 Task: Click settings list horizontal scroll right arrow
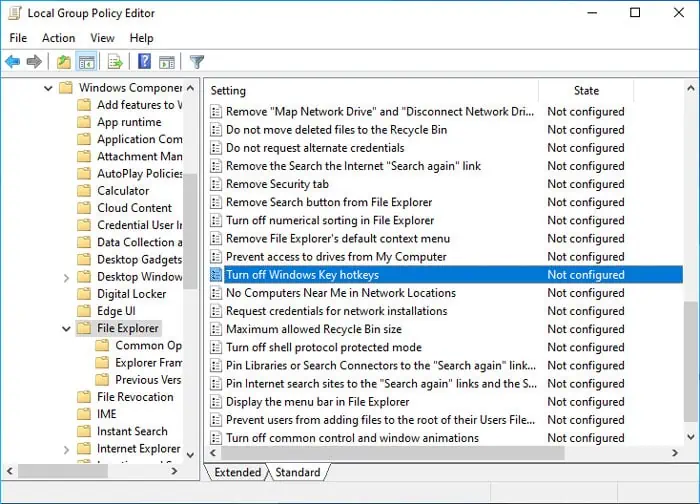click(675, 453)
